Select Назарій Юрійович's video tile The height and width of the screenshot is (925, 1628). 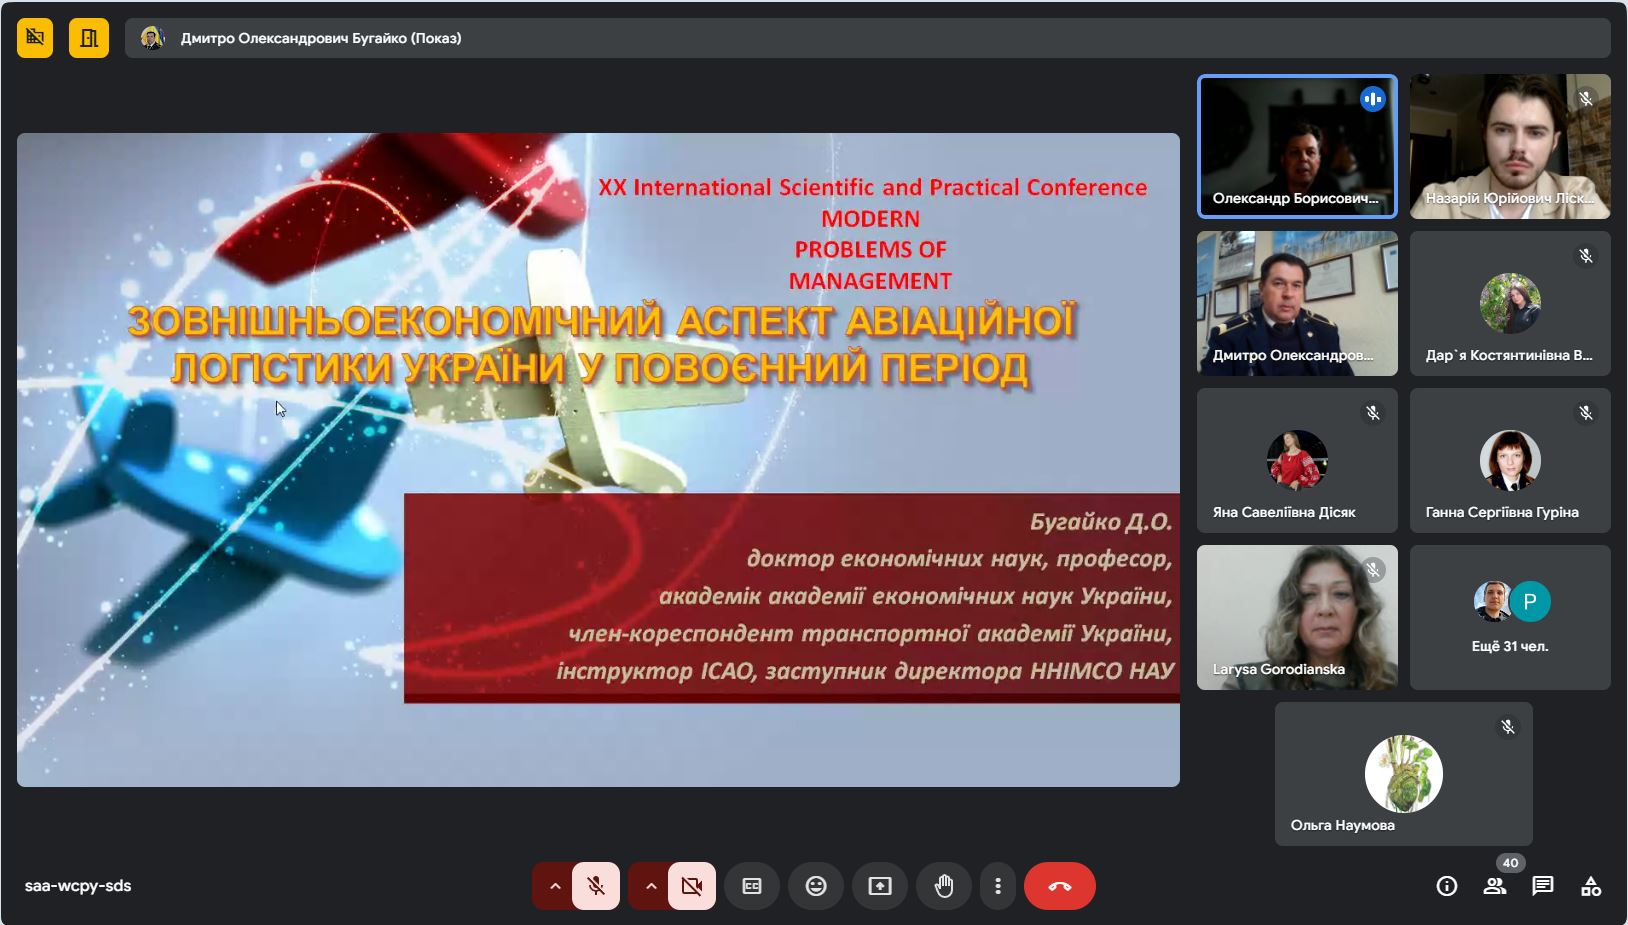(1510, 146)
